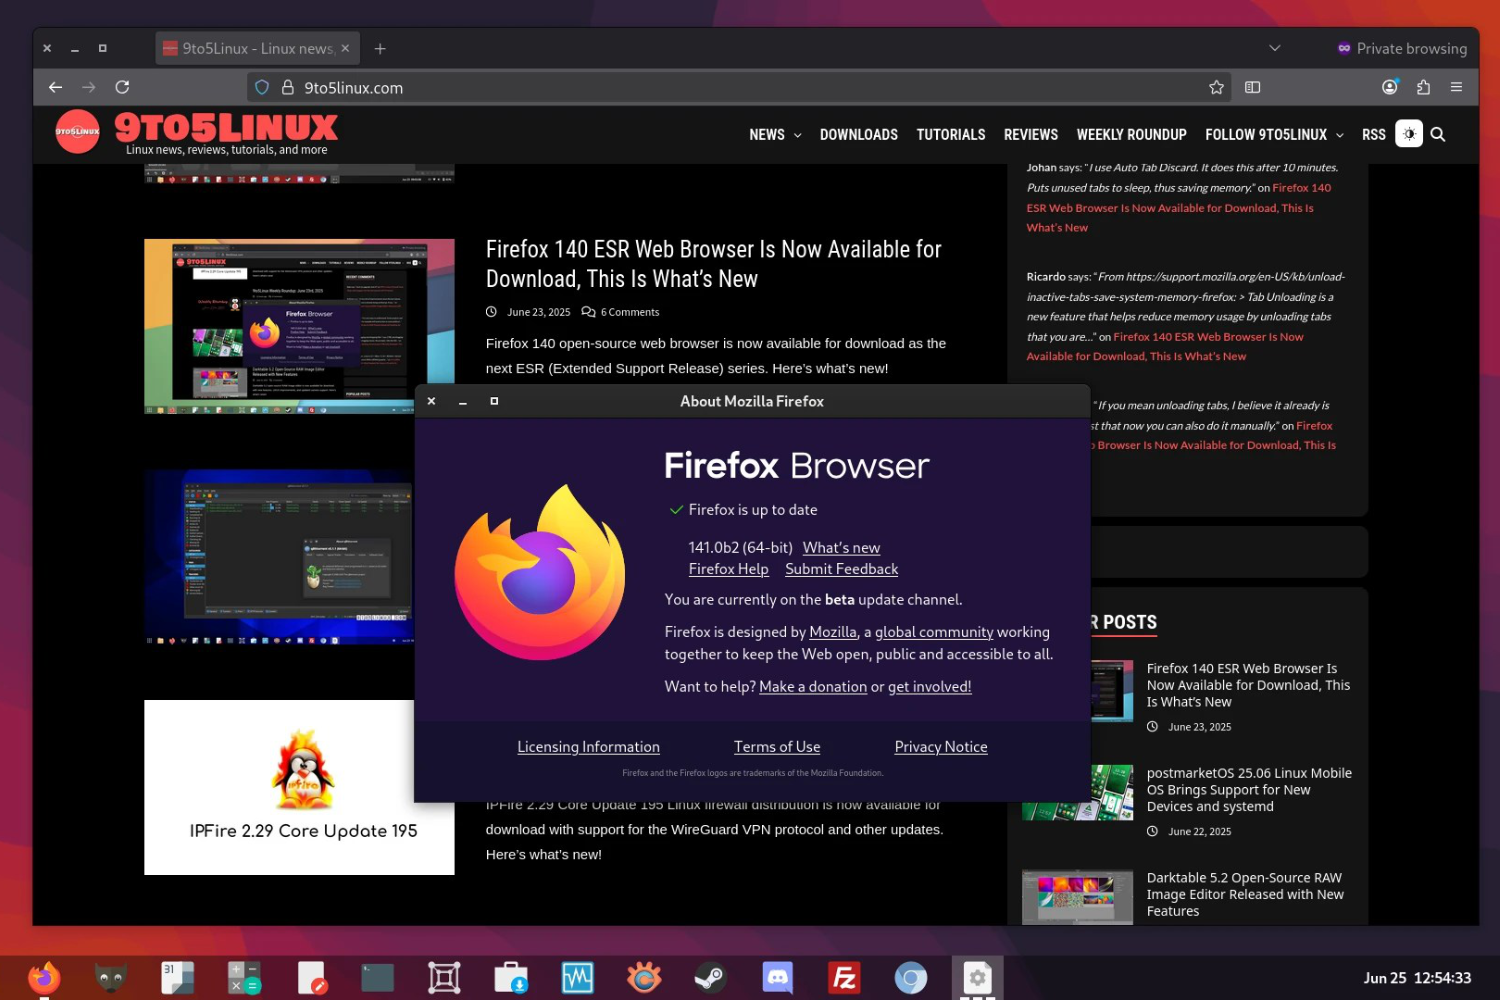Image resolution: width=1500 pixels, height=1000 pixels.
Task: Open the Mozilla link in About dialog
Action: click(833, 632)
